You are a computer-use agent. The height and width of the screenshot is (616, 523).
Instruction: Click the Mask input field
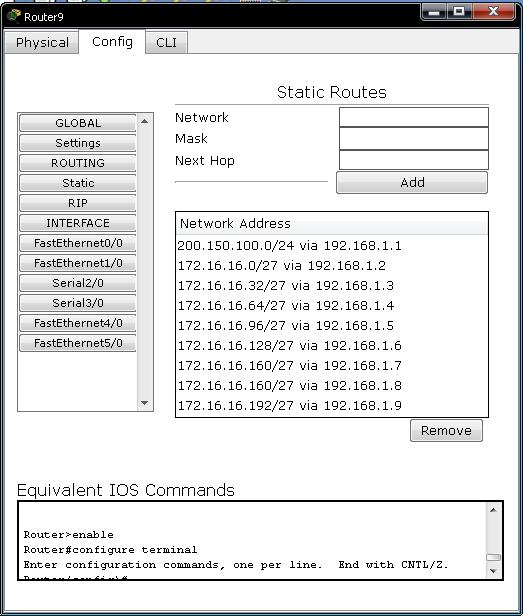(414, 139)
